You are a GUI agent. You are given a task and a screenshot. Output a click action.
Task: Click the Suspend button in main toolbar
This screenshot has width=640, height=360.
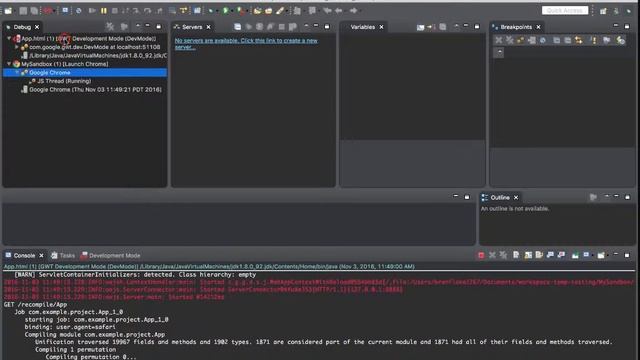(104, 11)
